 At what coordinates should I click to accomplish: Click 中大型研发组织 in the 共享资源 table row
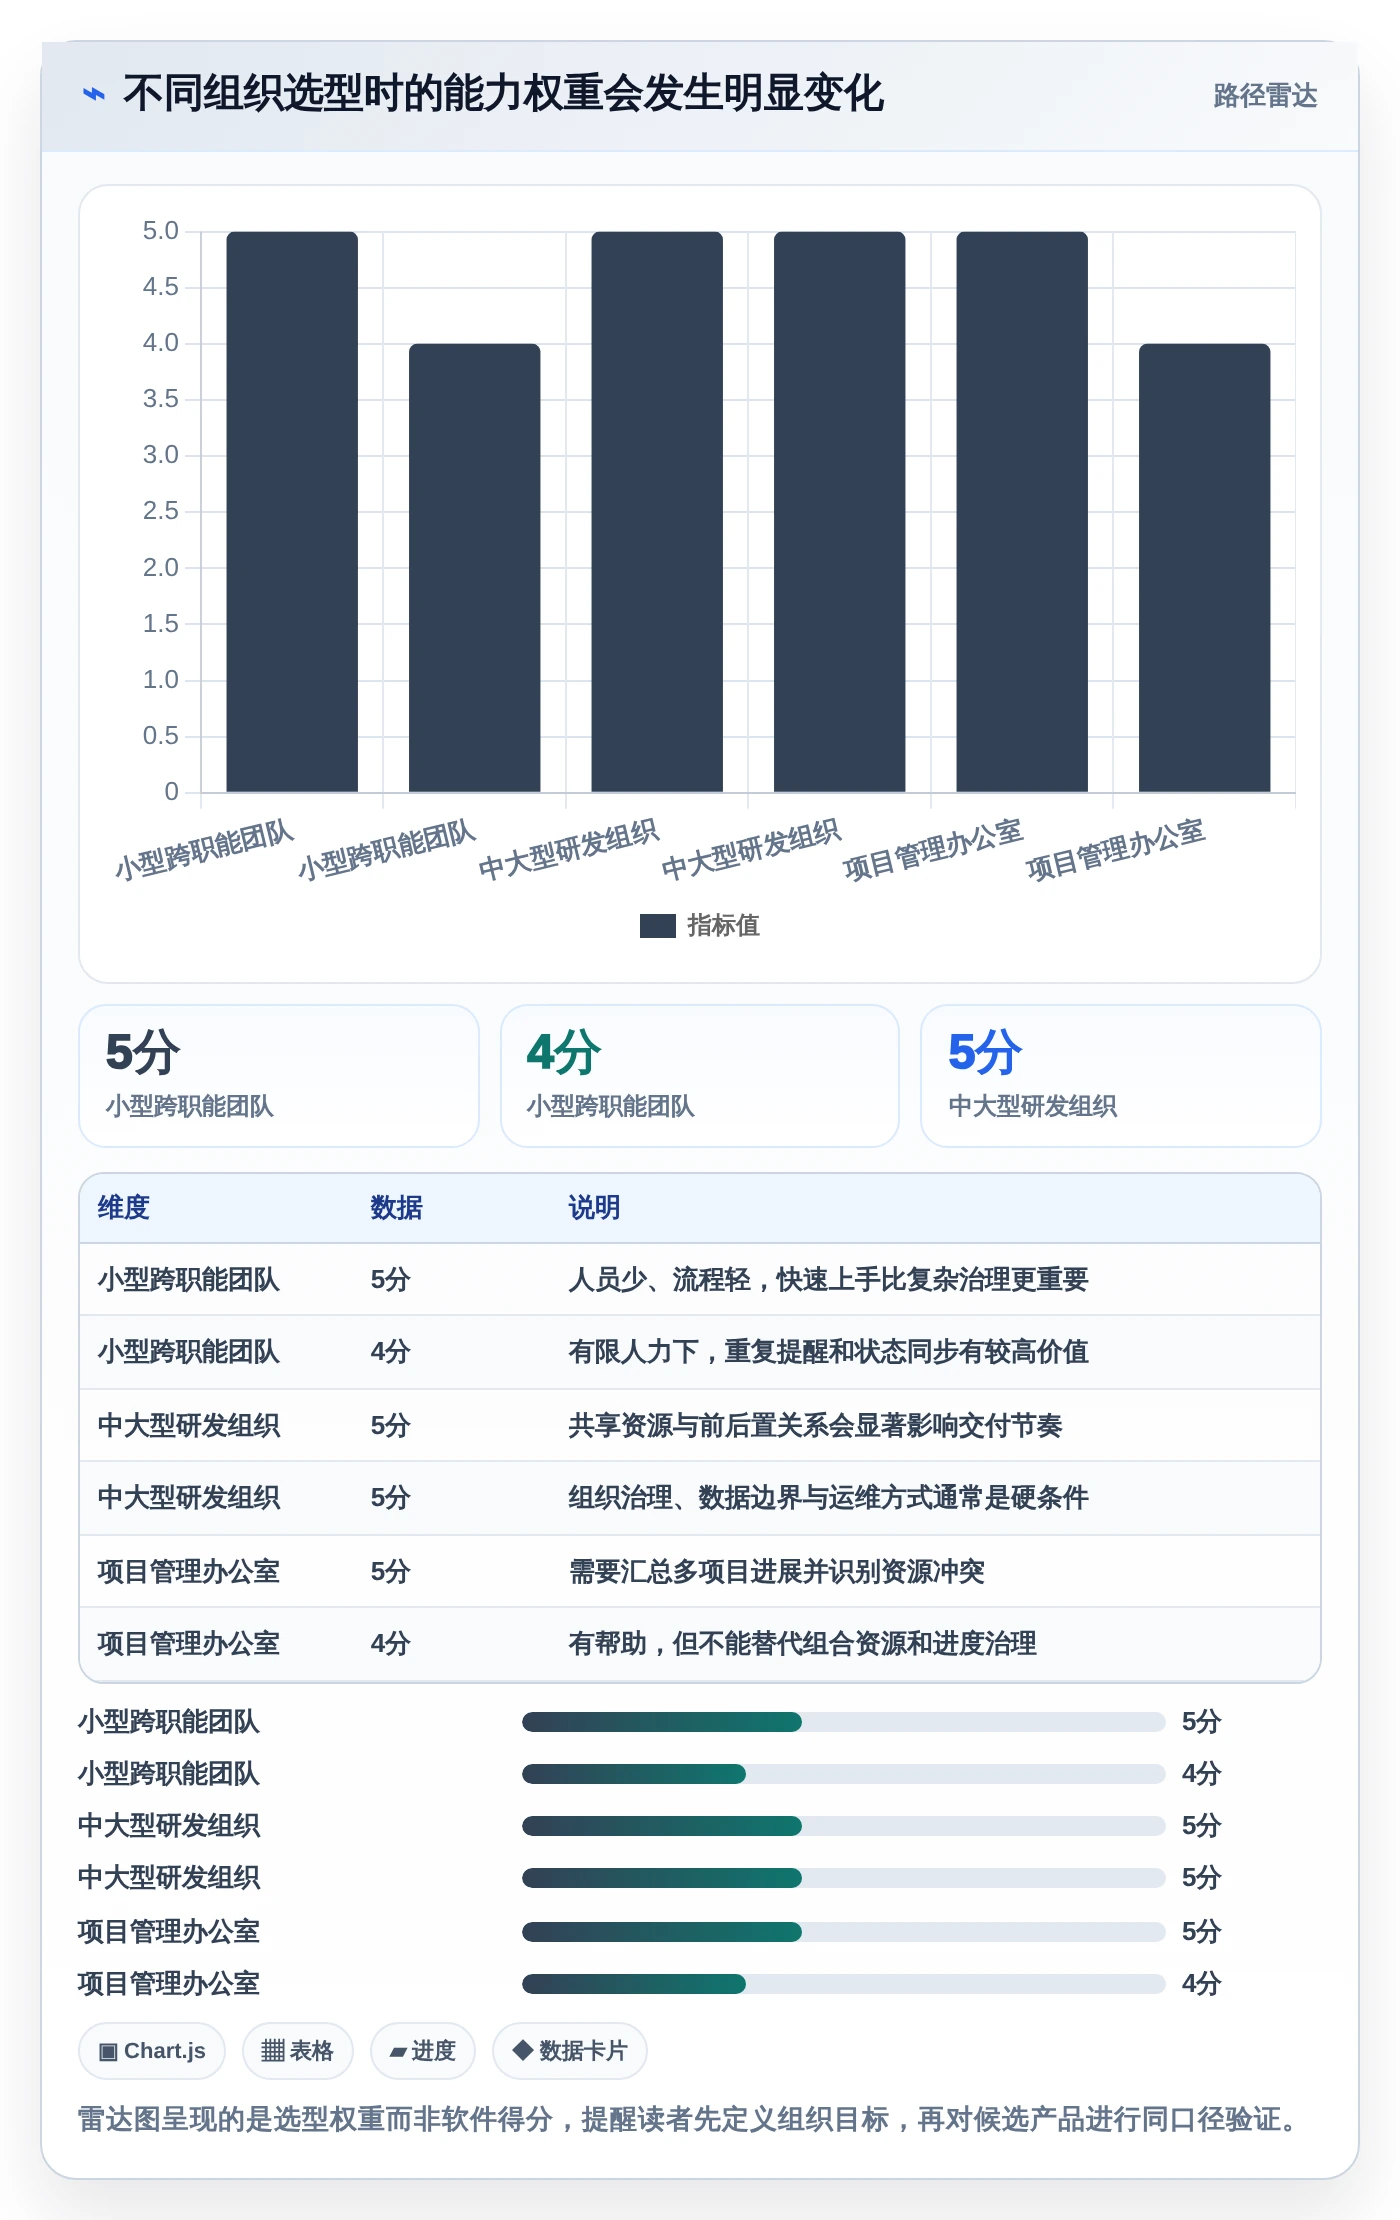point(189,1426)
